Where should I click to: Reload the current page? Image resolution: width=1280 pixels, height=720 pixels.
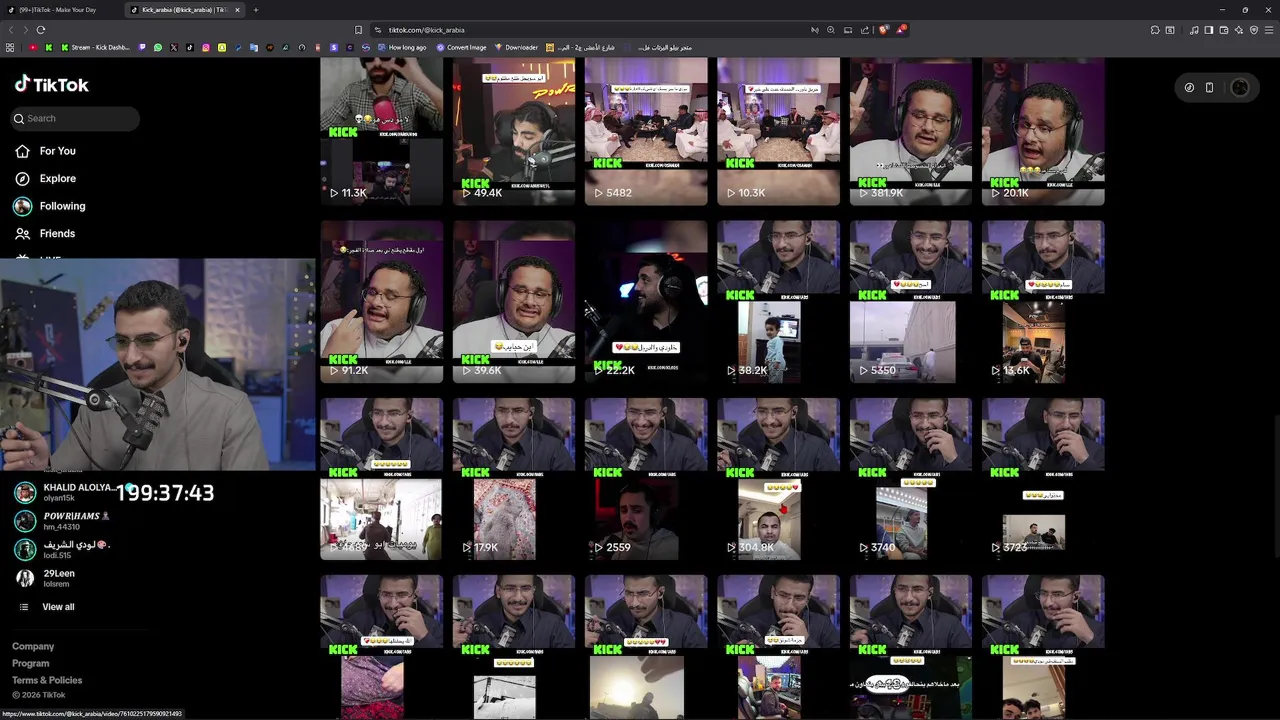pyautogui.click(x=41, y=30)
